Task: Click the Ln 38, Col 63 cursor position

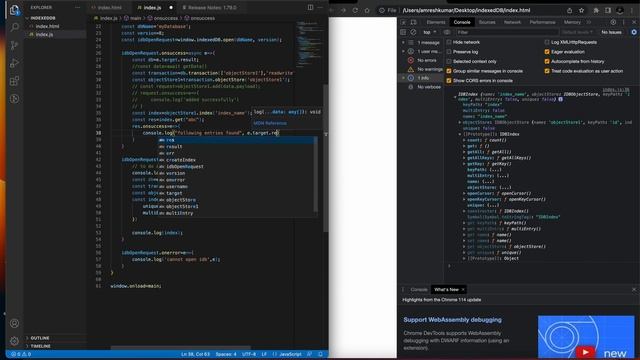Action: tap(195, 354)
